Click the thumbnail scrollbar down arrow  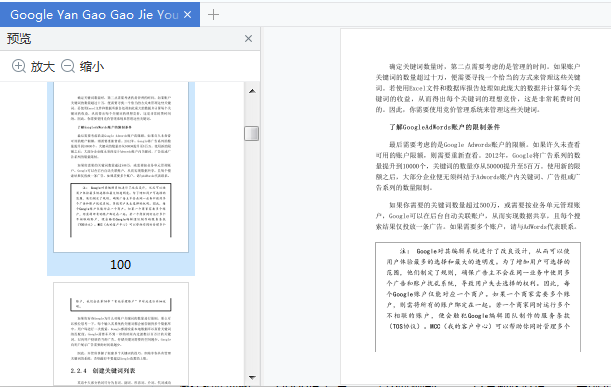[252, 377]
